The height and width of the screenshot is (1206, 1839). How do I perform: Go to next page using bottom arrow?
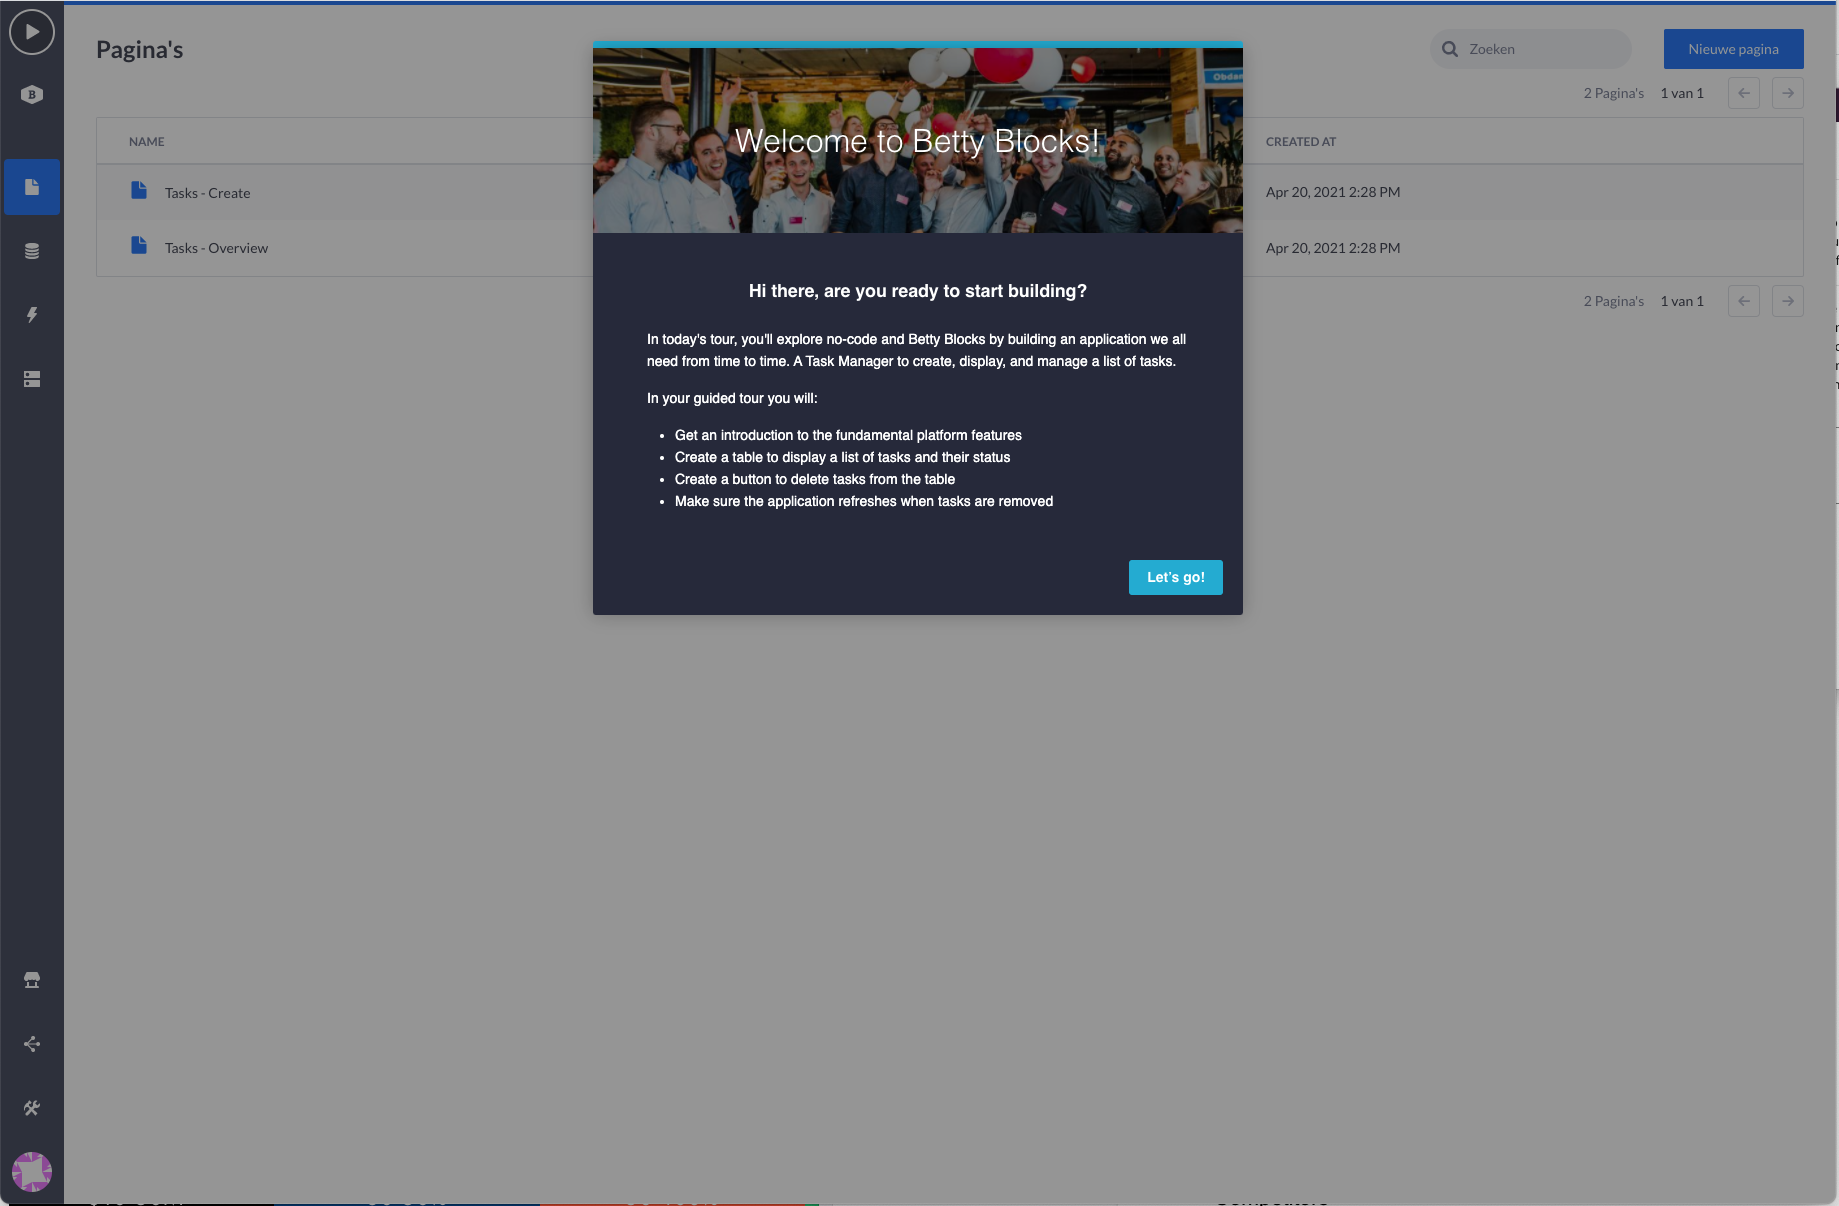click(x=1788, y=301)
